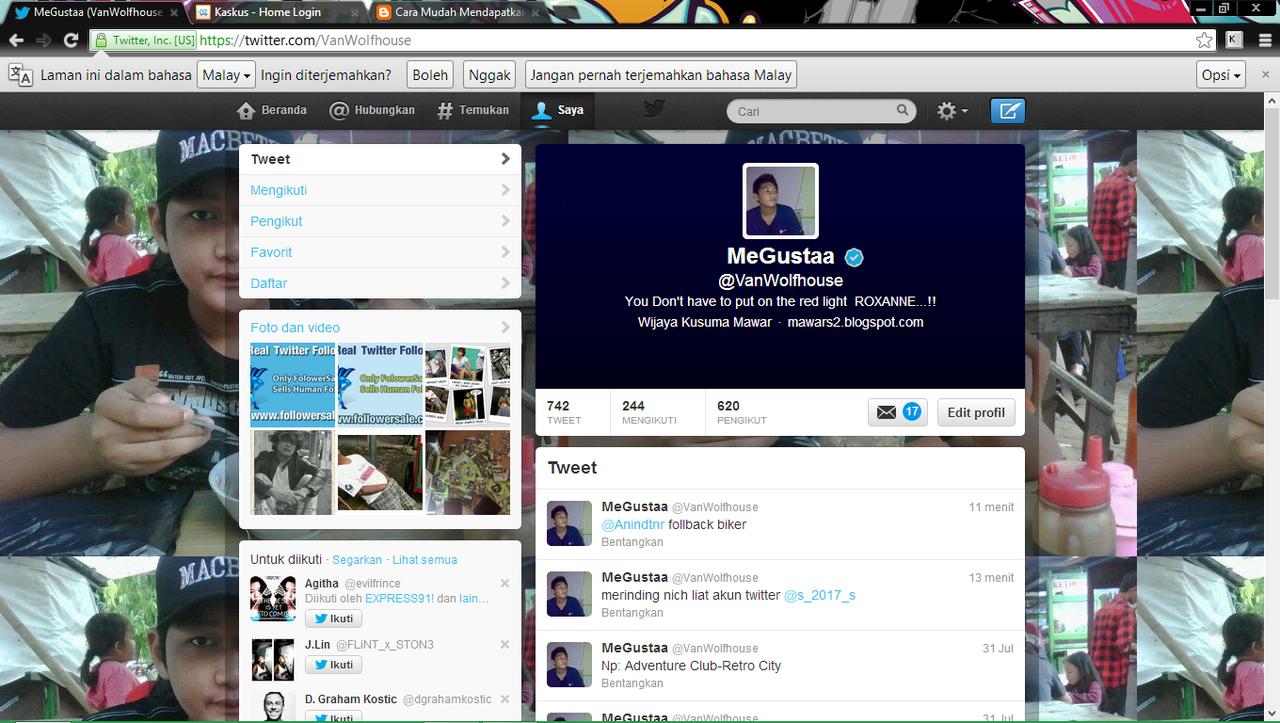Open the Malay language dropdown
Image resolution: width=1280 pixels, height=723 pixels.
coord(226,75)
